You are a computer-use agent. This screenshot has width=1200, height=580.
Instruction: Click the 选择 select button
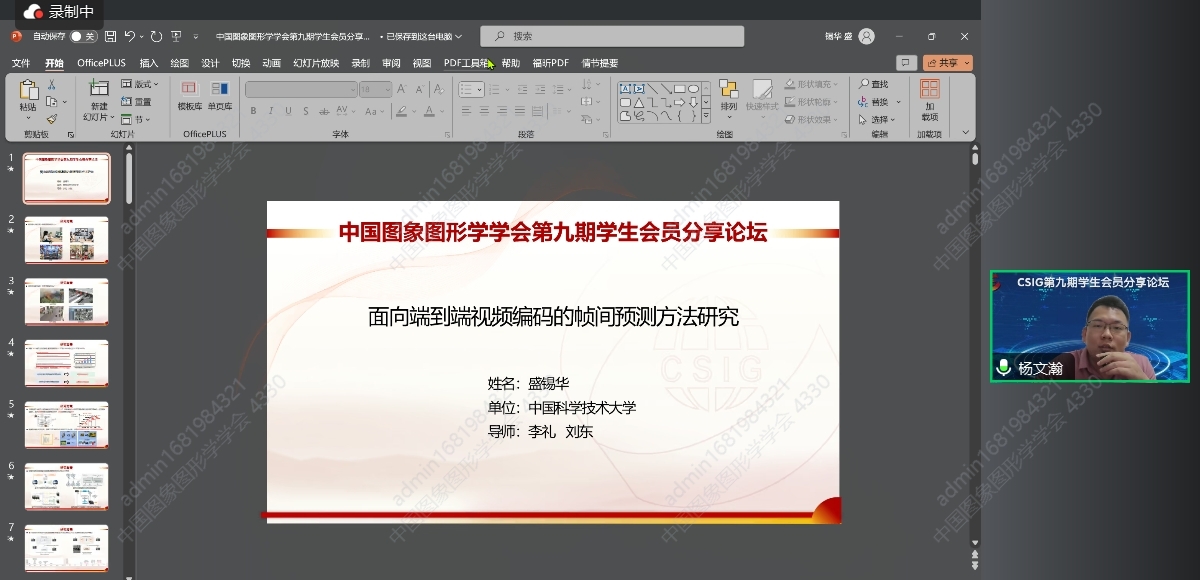[x=878, y=119]
